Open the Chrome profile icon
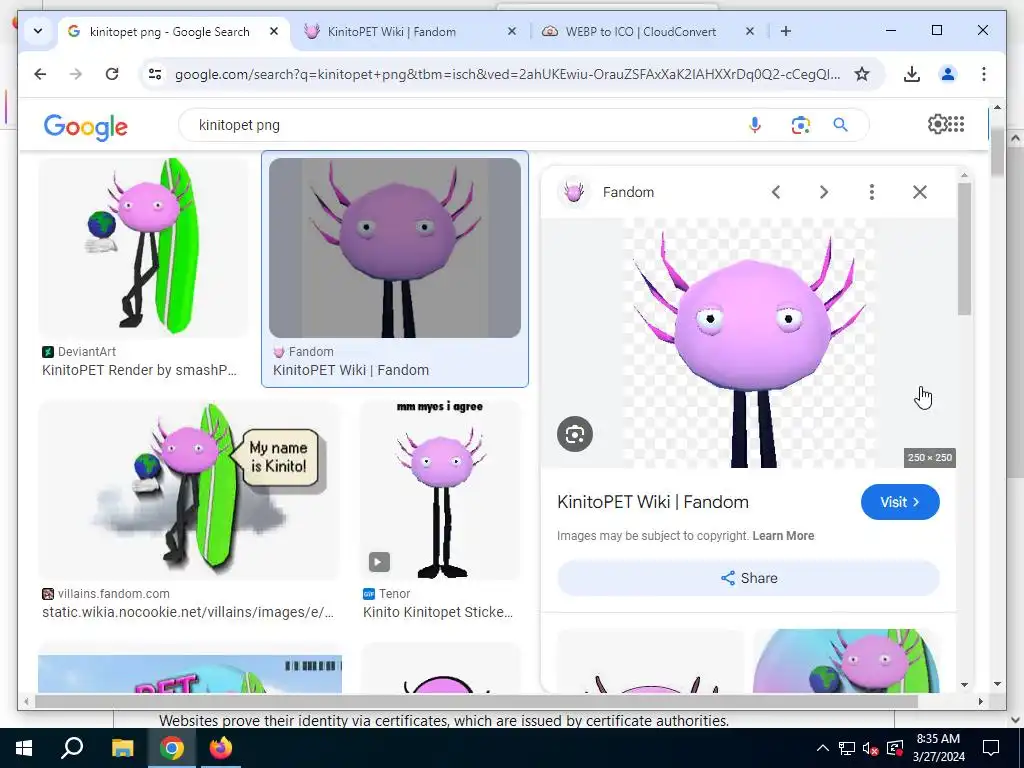This screenshot has width=1024, height=768. pos(948,74)
